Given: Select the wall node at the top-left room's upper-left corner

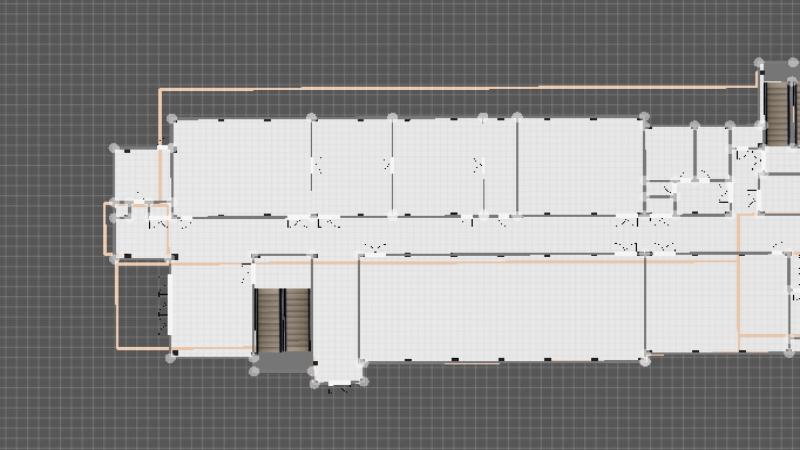Looking at the screenshot, I should coord(172,120).
